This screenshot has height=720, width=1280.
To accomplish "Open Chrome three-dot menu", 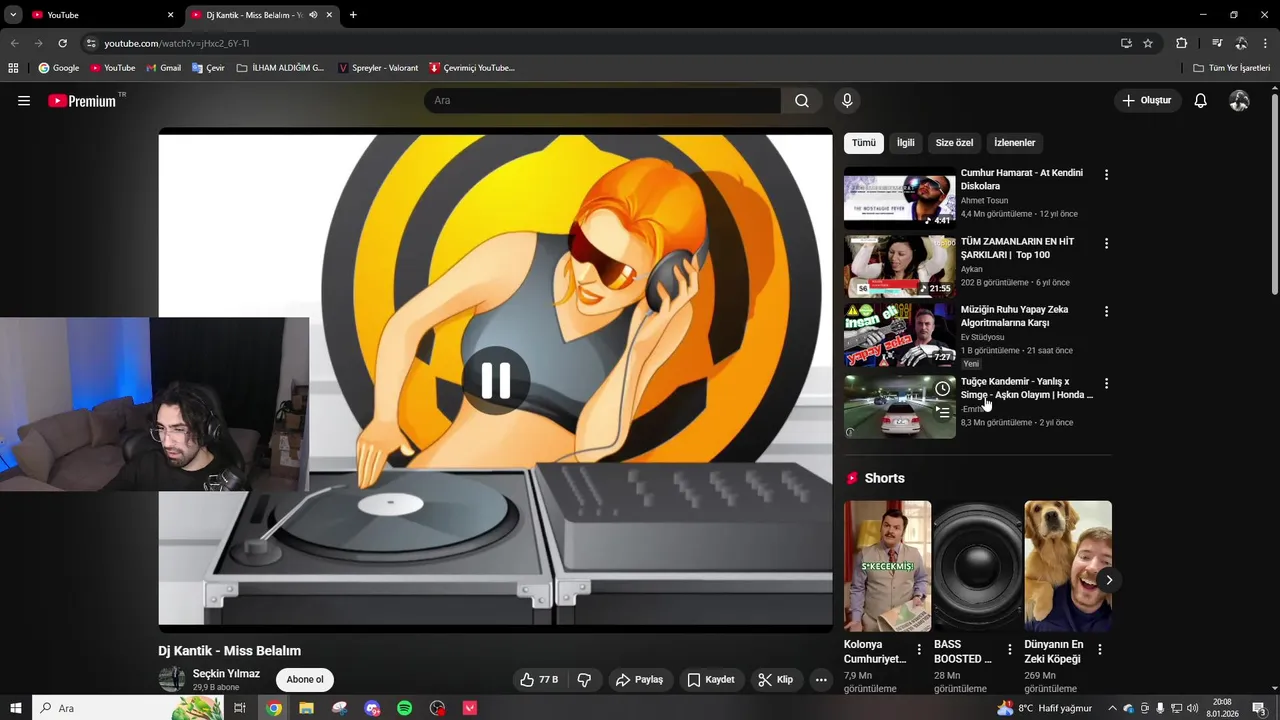I will point(1265,43).
